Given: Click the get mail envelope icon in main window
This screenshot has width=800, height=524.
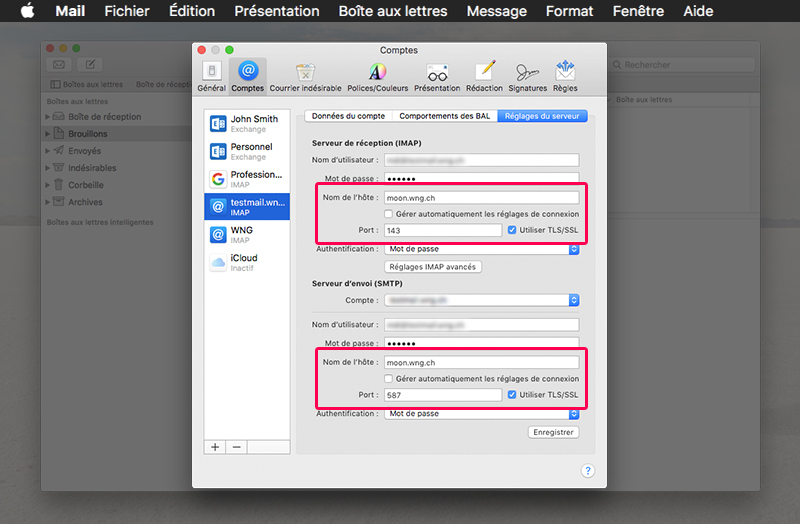Looking at the screenshot, I should tap(59, 64).
